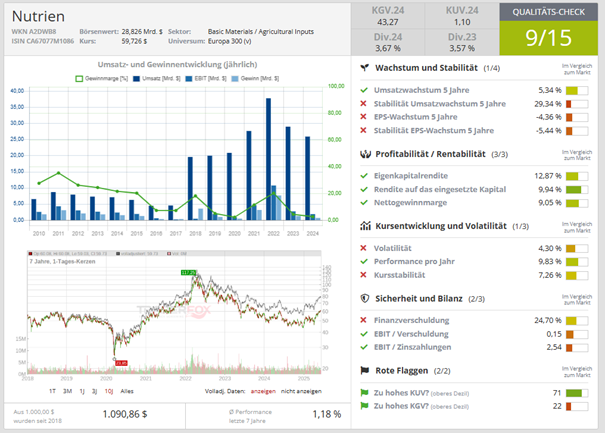The height and width of the screenshot is (433, 605).
Task: Select the 1T chart time range
Action: click(x=52, y=391)
